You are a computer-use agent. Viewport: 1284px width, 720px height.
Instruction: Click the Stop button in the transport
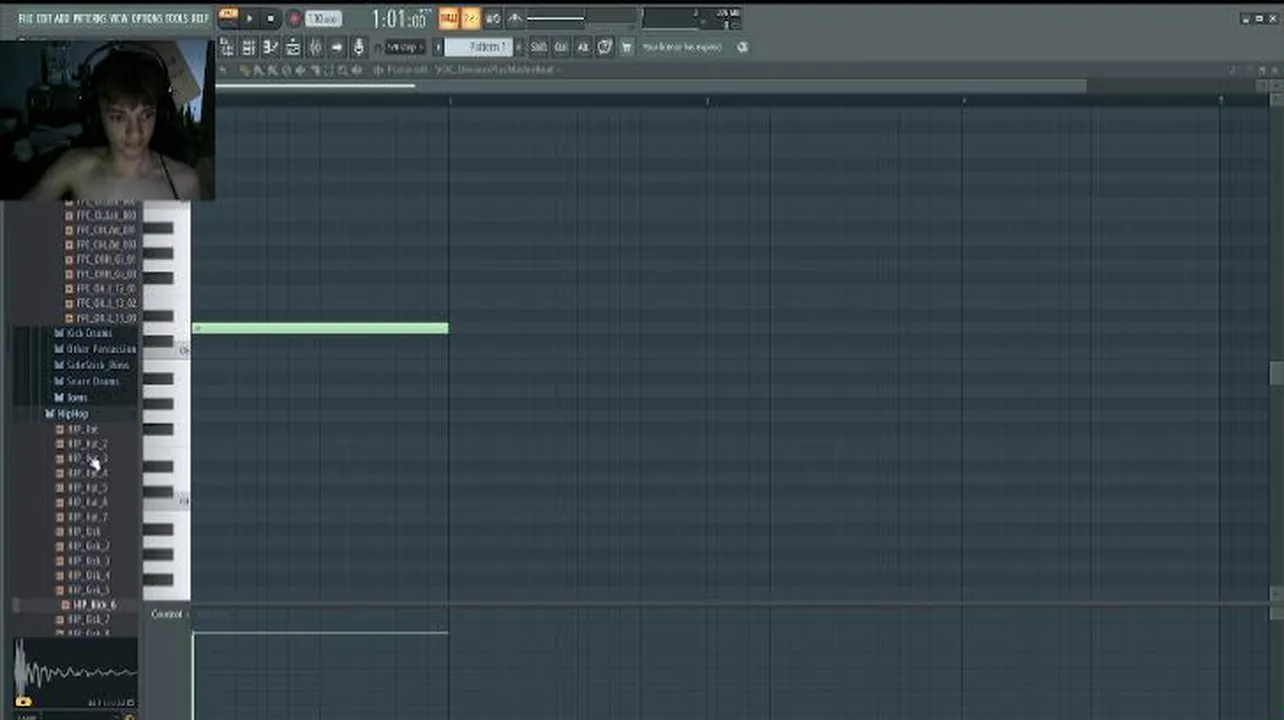[270, 18]
